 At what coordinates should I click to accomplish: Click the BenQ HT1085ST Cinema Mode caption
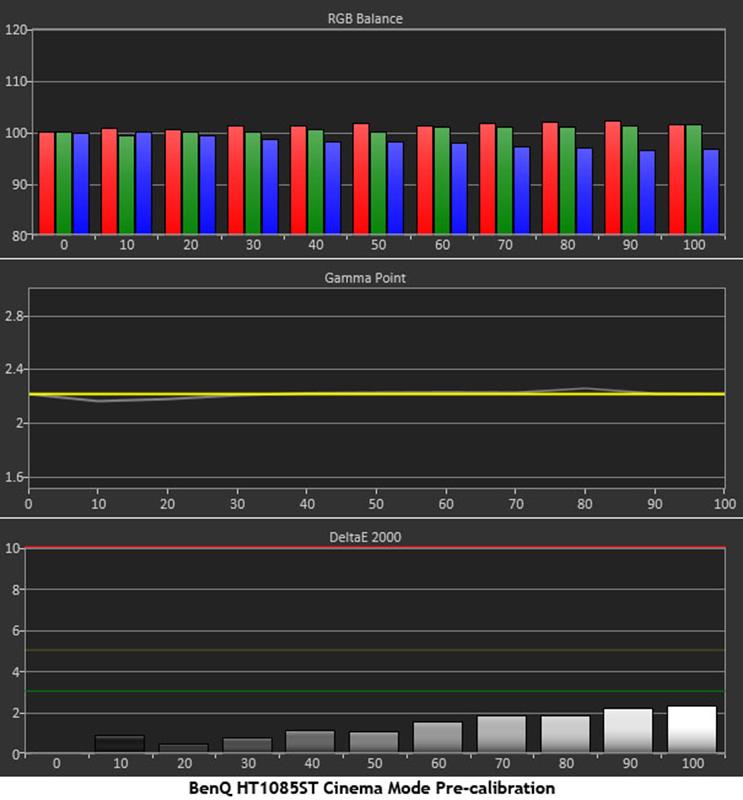pos(371,788)
